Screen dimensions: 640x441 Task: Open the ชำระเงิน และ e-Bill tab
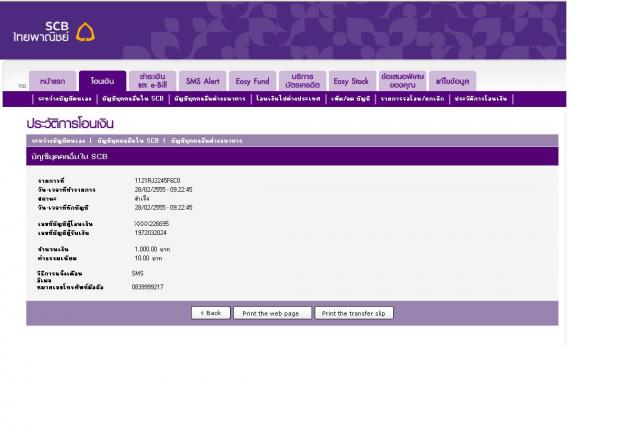pyautogui.click(x=152, y=81)
